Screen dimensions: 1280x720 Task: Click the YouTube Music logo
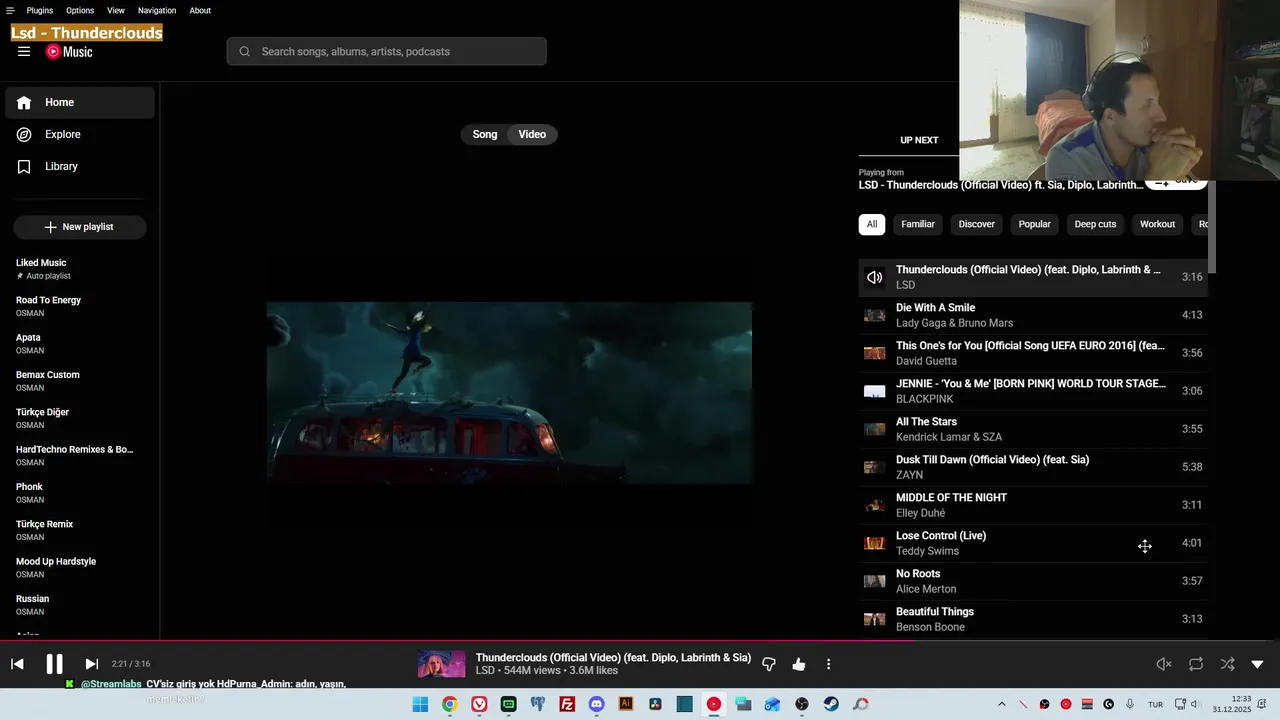point(69,52)
